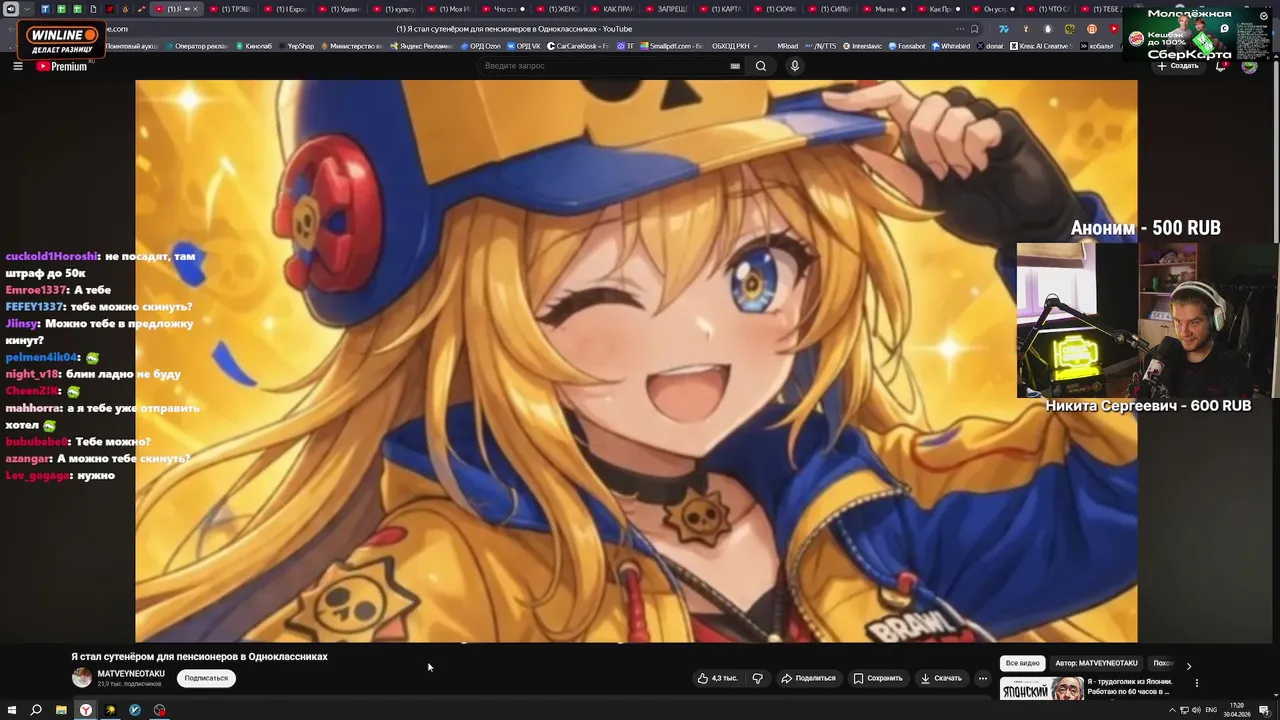1280x720 pixels.
Task: Click the teal translate extension icon
Action: (1004, 29)
